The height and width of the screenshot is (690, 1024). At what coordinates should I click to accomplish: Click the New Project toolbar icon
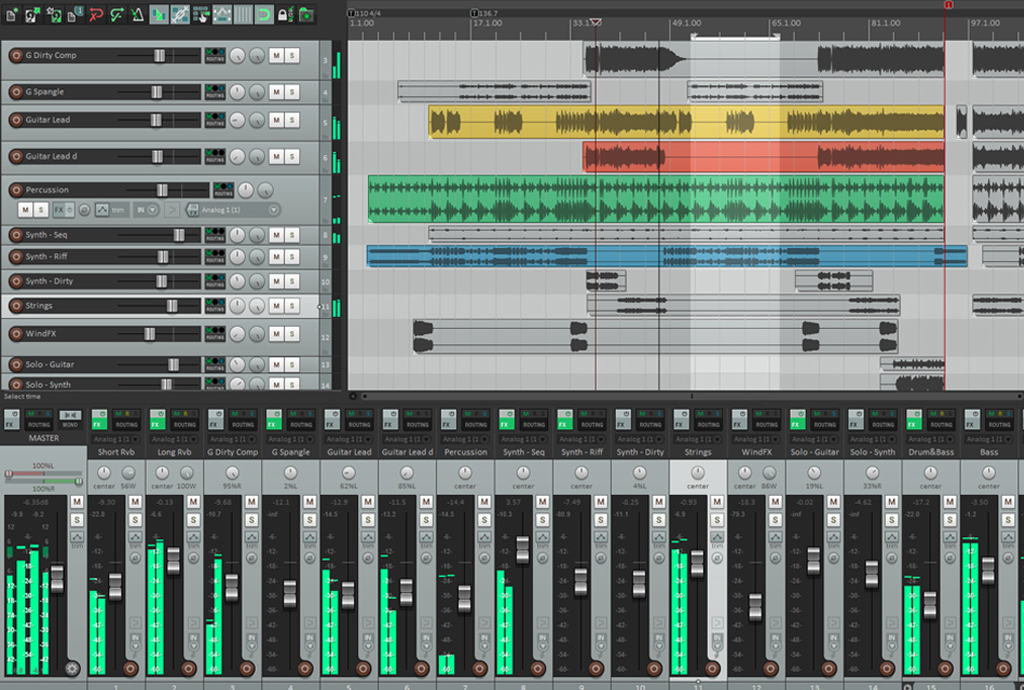pyautogui.click(x=11, y=15)
